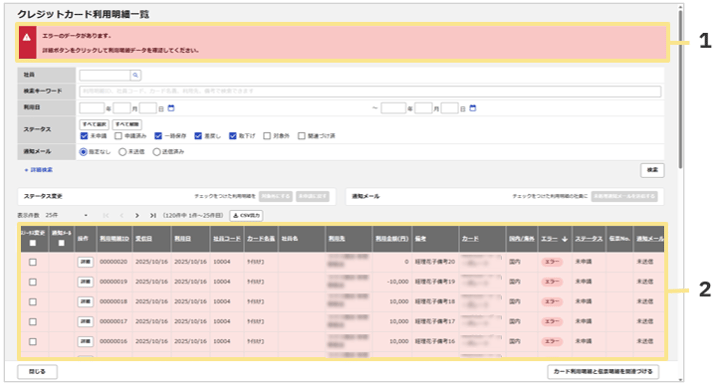Click the page vertical scrollbar
The width and height of the screenshot is (717, 385).
point(680,89)
